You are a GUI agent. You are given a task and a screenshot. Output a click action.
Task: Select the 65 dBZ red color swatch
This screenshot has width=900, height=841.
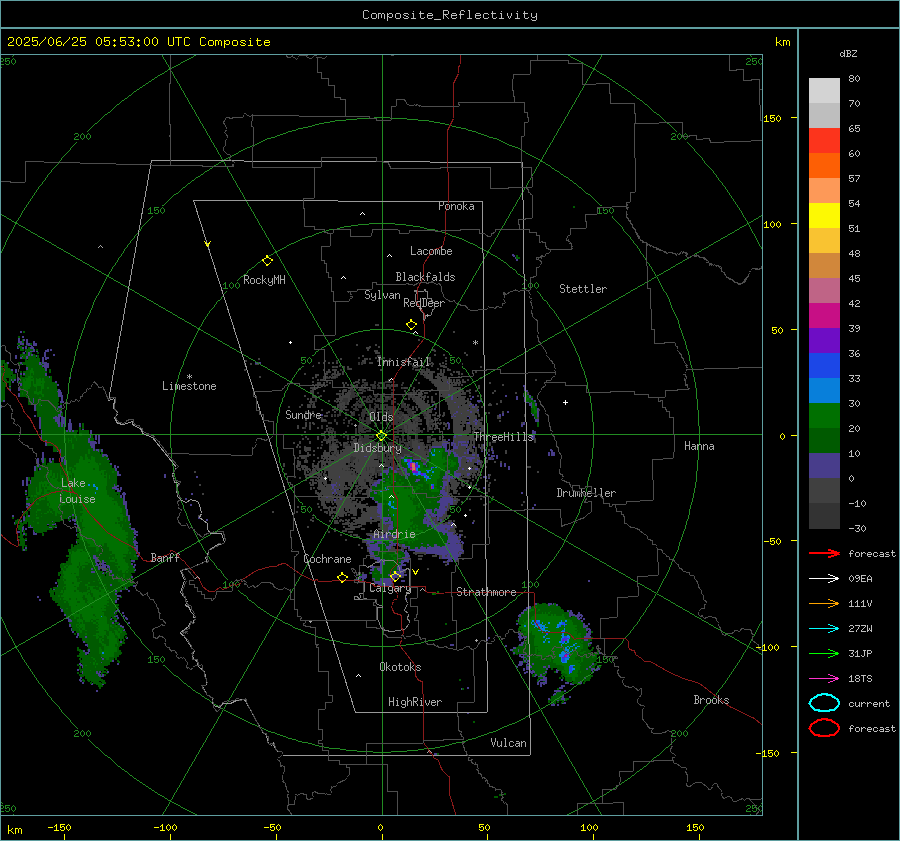click(x=824, y=140)
